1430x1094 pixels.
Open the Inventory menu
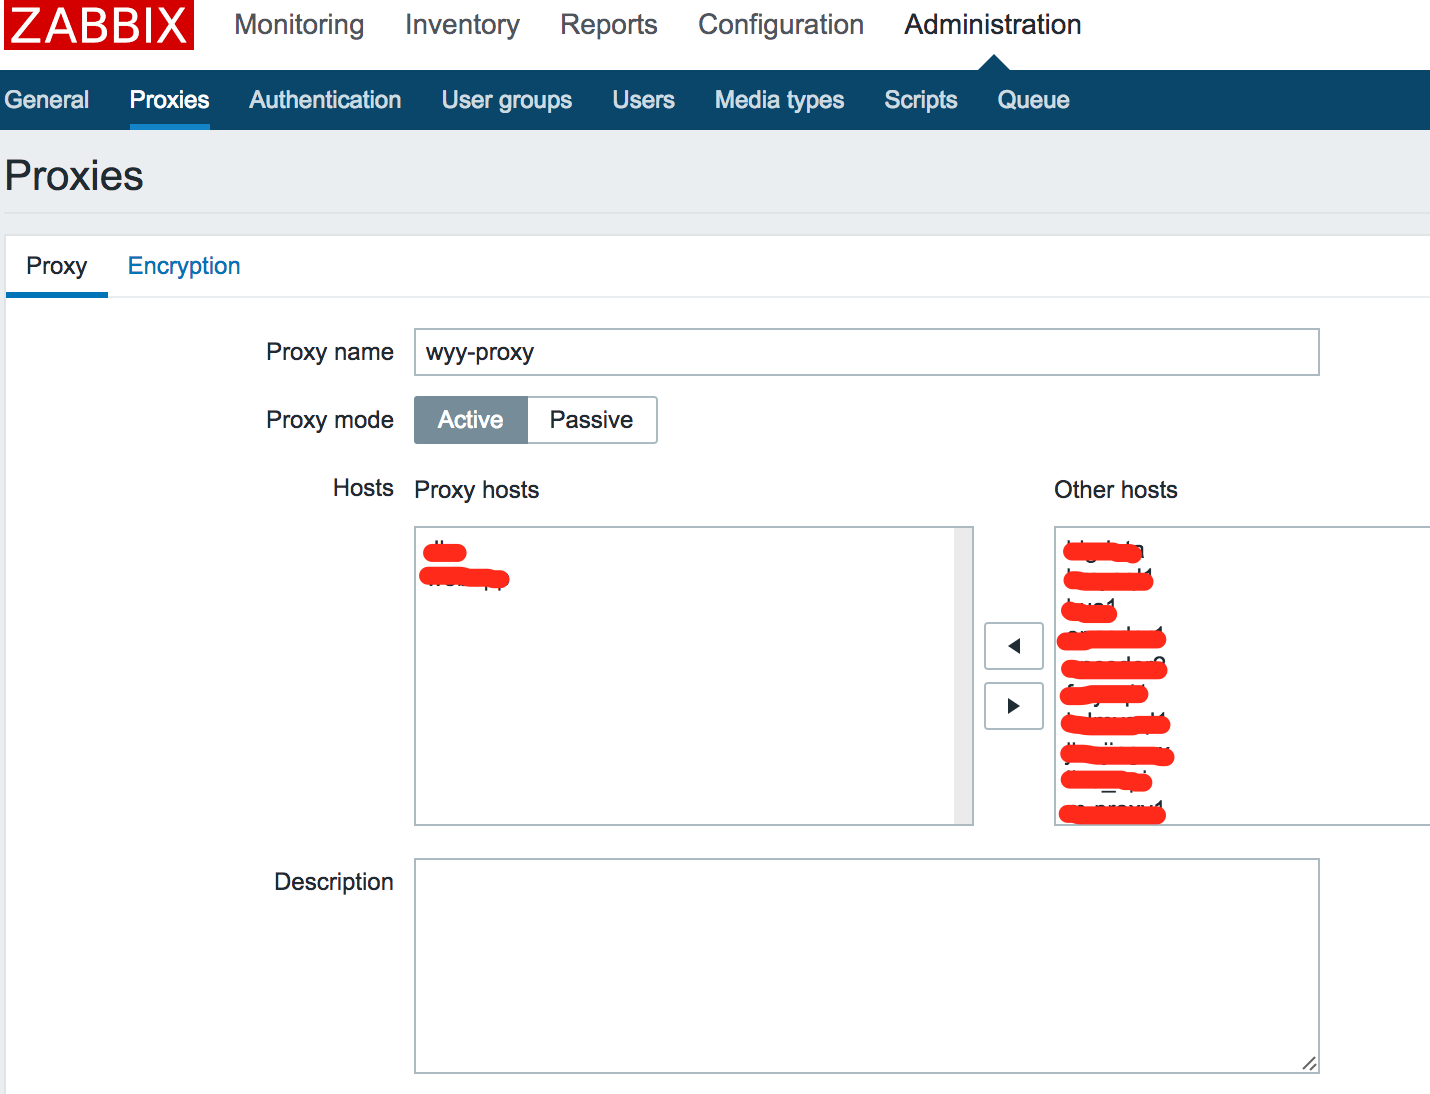462,25
